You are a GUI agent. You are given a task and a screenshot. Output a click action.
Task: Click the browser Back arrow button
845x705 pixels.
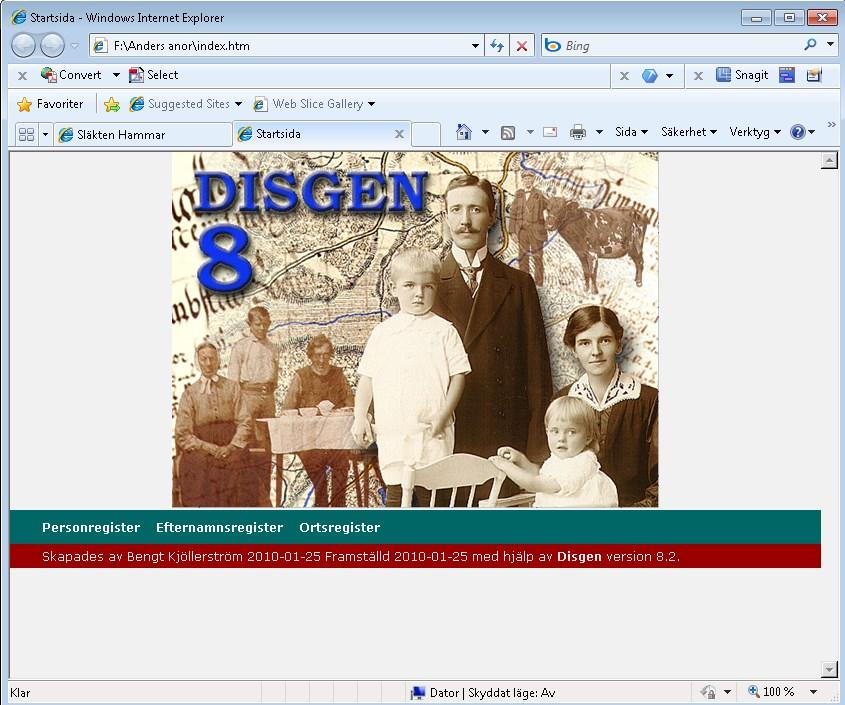tap(24, 45)
